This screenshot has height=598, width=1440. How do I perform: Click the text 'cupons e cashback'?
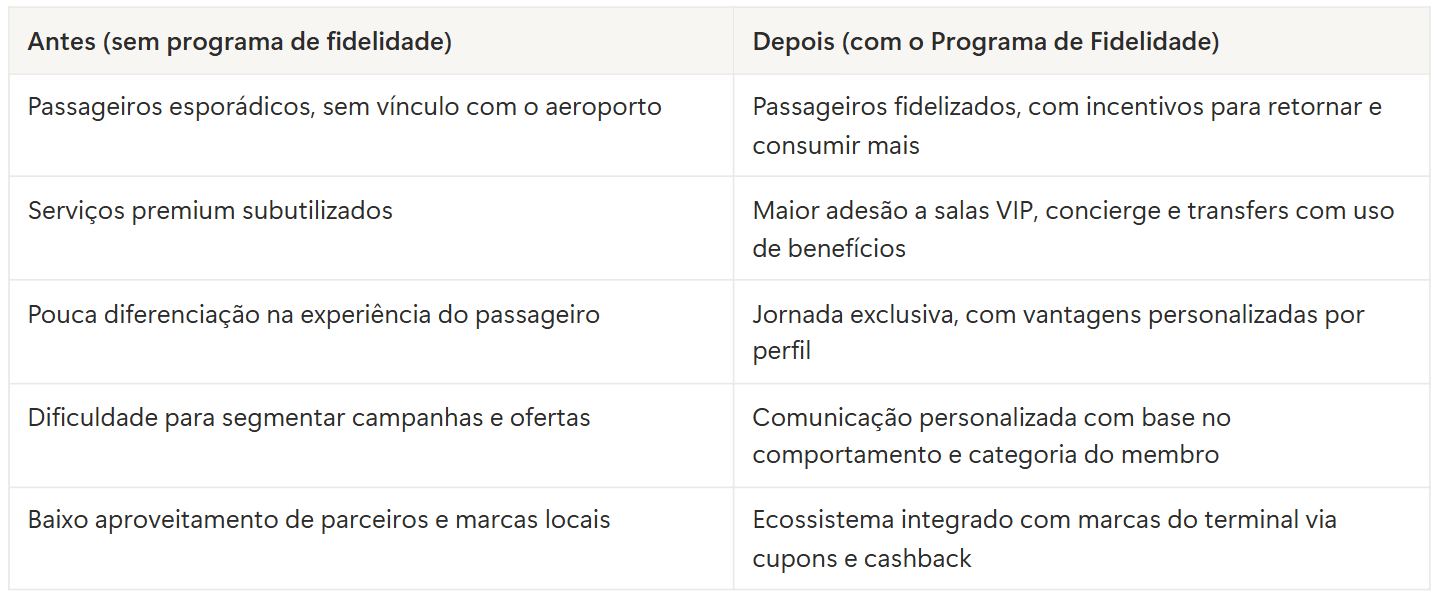pyautogui.click(x=861, y=559)
